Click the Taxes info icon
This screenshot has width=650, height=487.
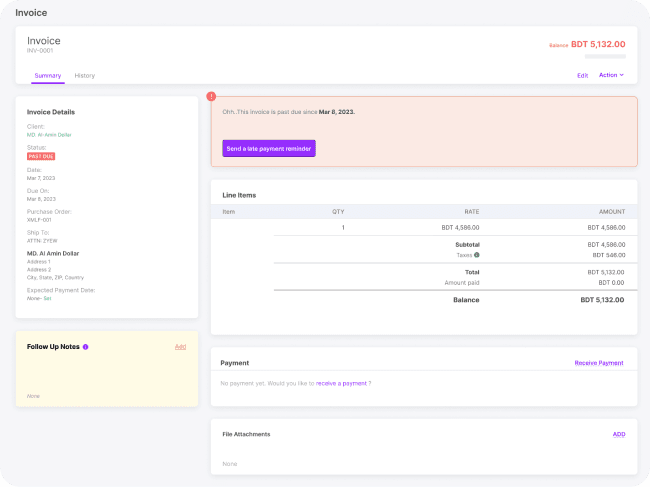476,255
